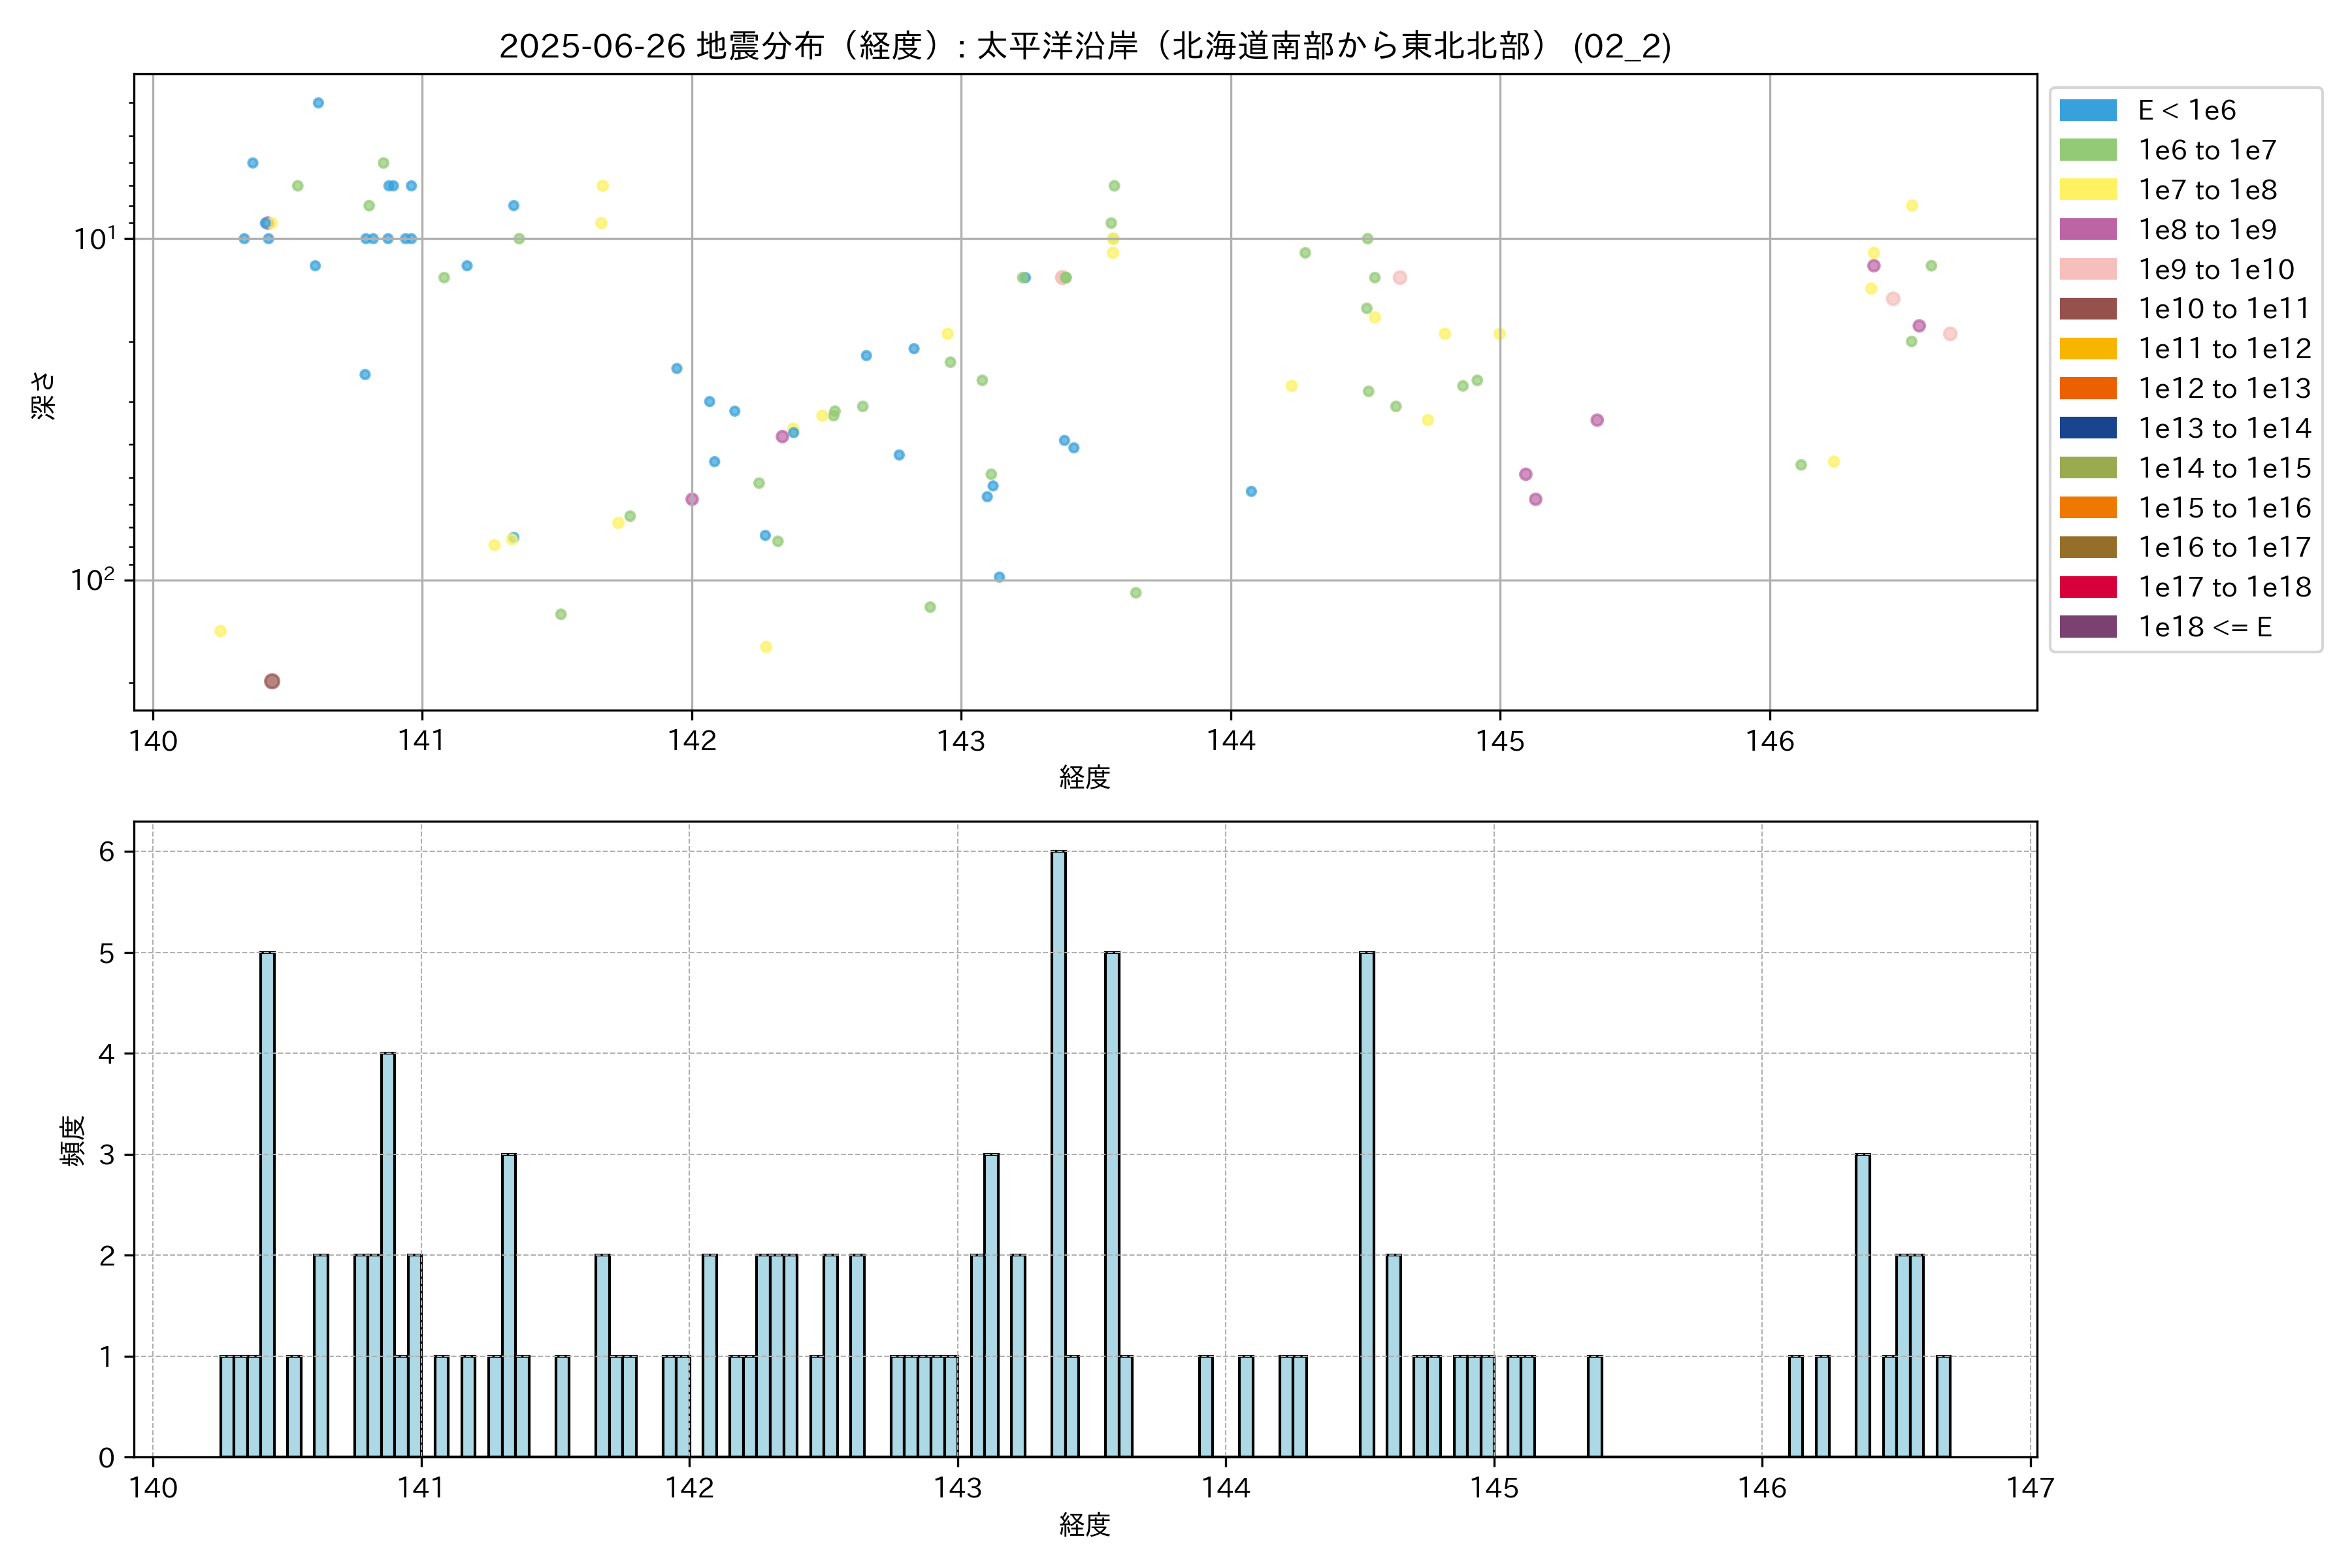2352x1568 pixels.
Task: Click the '147' tick label on the histogram axis
Action: 2030,1488
